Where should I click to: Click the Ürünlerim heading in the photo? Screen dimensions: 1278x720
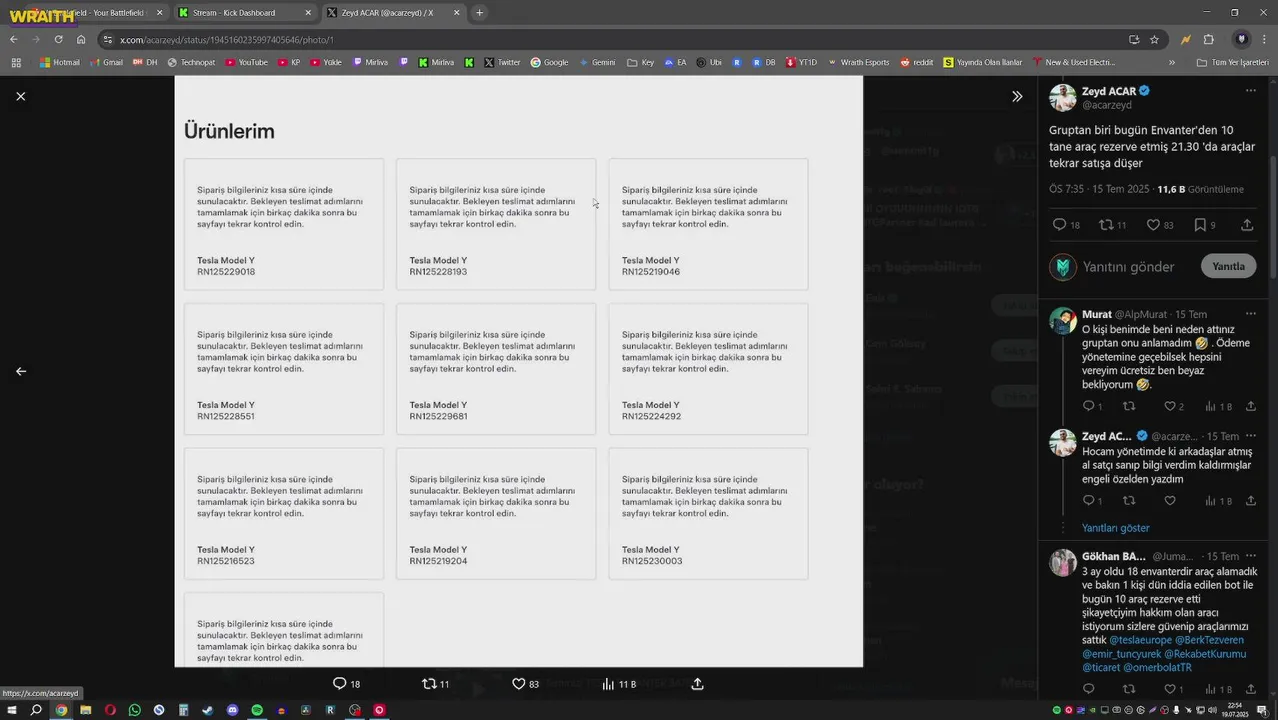click(229, 131)
